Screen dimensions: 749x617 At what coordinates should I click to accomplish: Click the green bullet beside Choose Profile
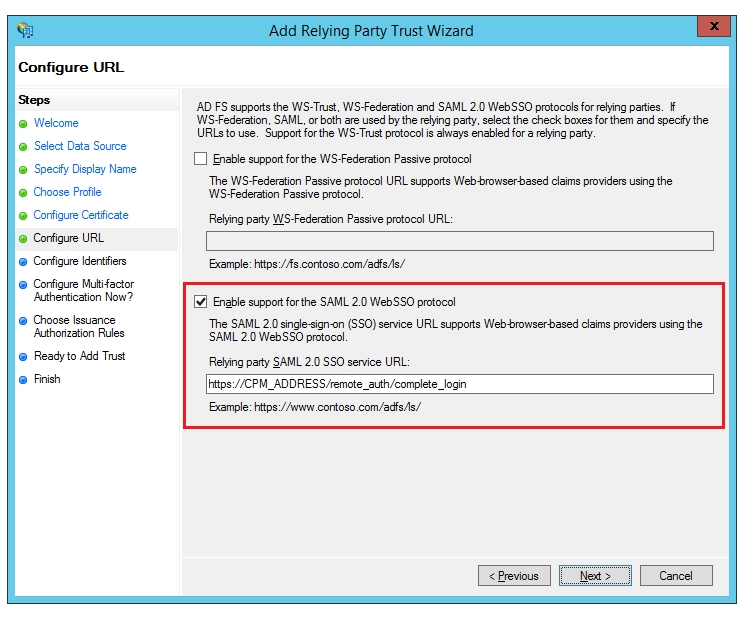[23, 193]
